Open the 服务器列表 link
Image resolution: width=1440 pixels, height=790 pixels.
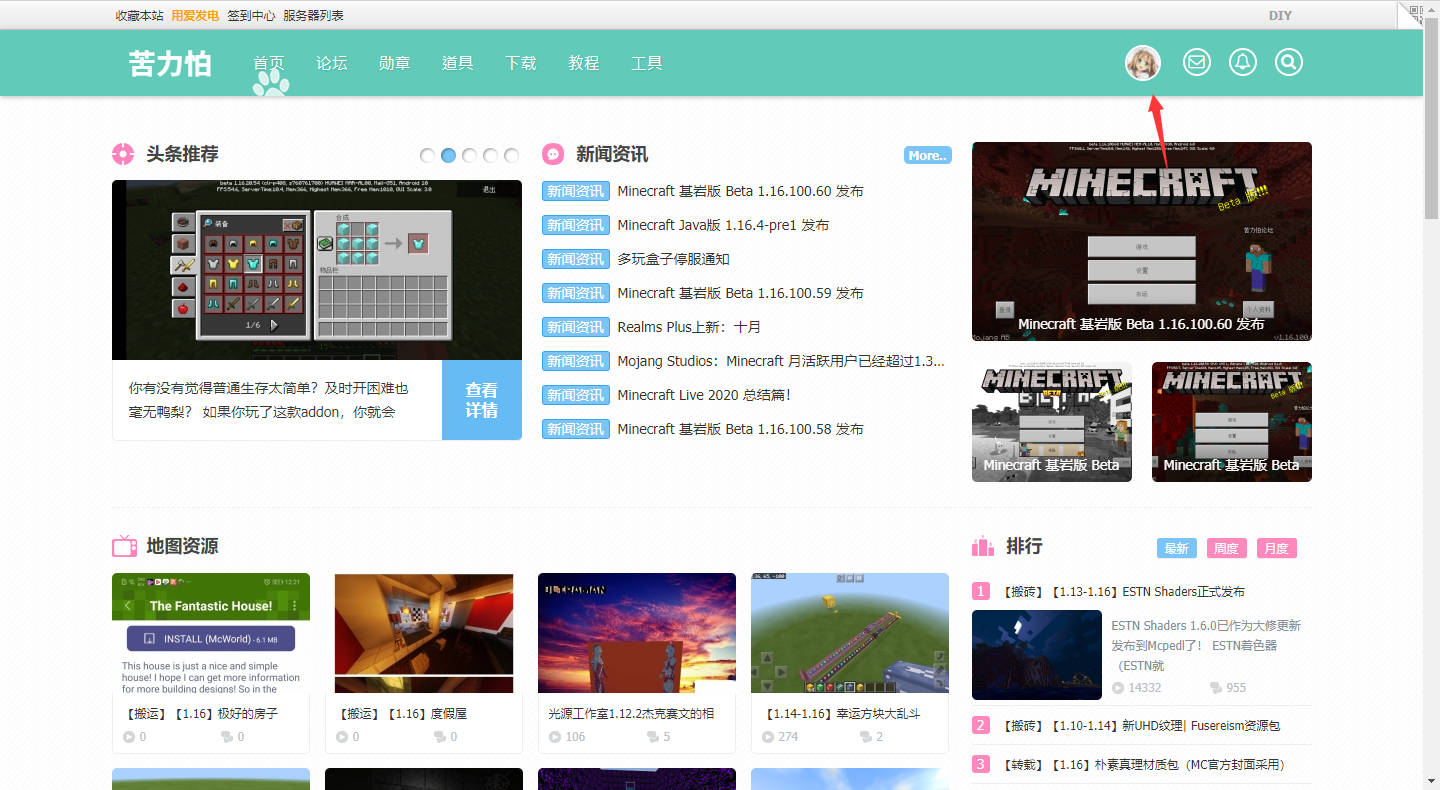pyautogui.click(x=313, y=15)
